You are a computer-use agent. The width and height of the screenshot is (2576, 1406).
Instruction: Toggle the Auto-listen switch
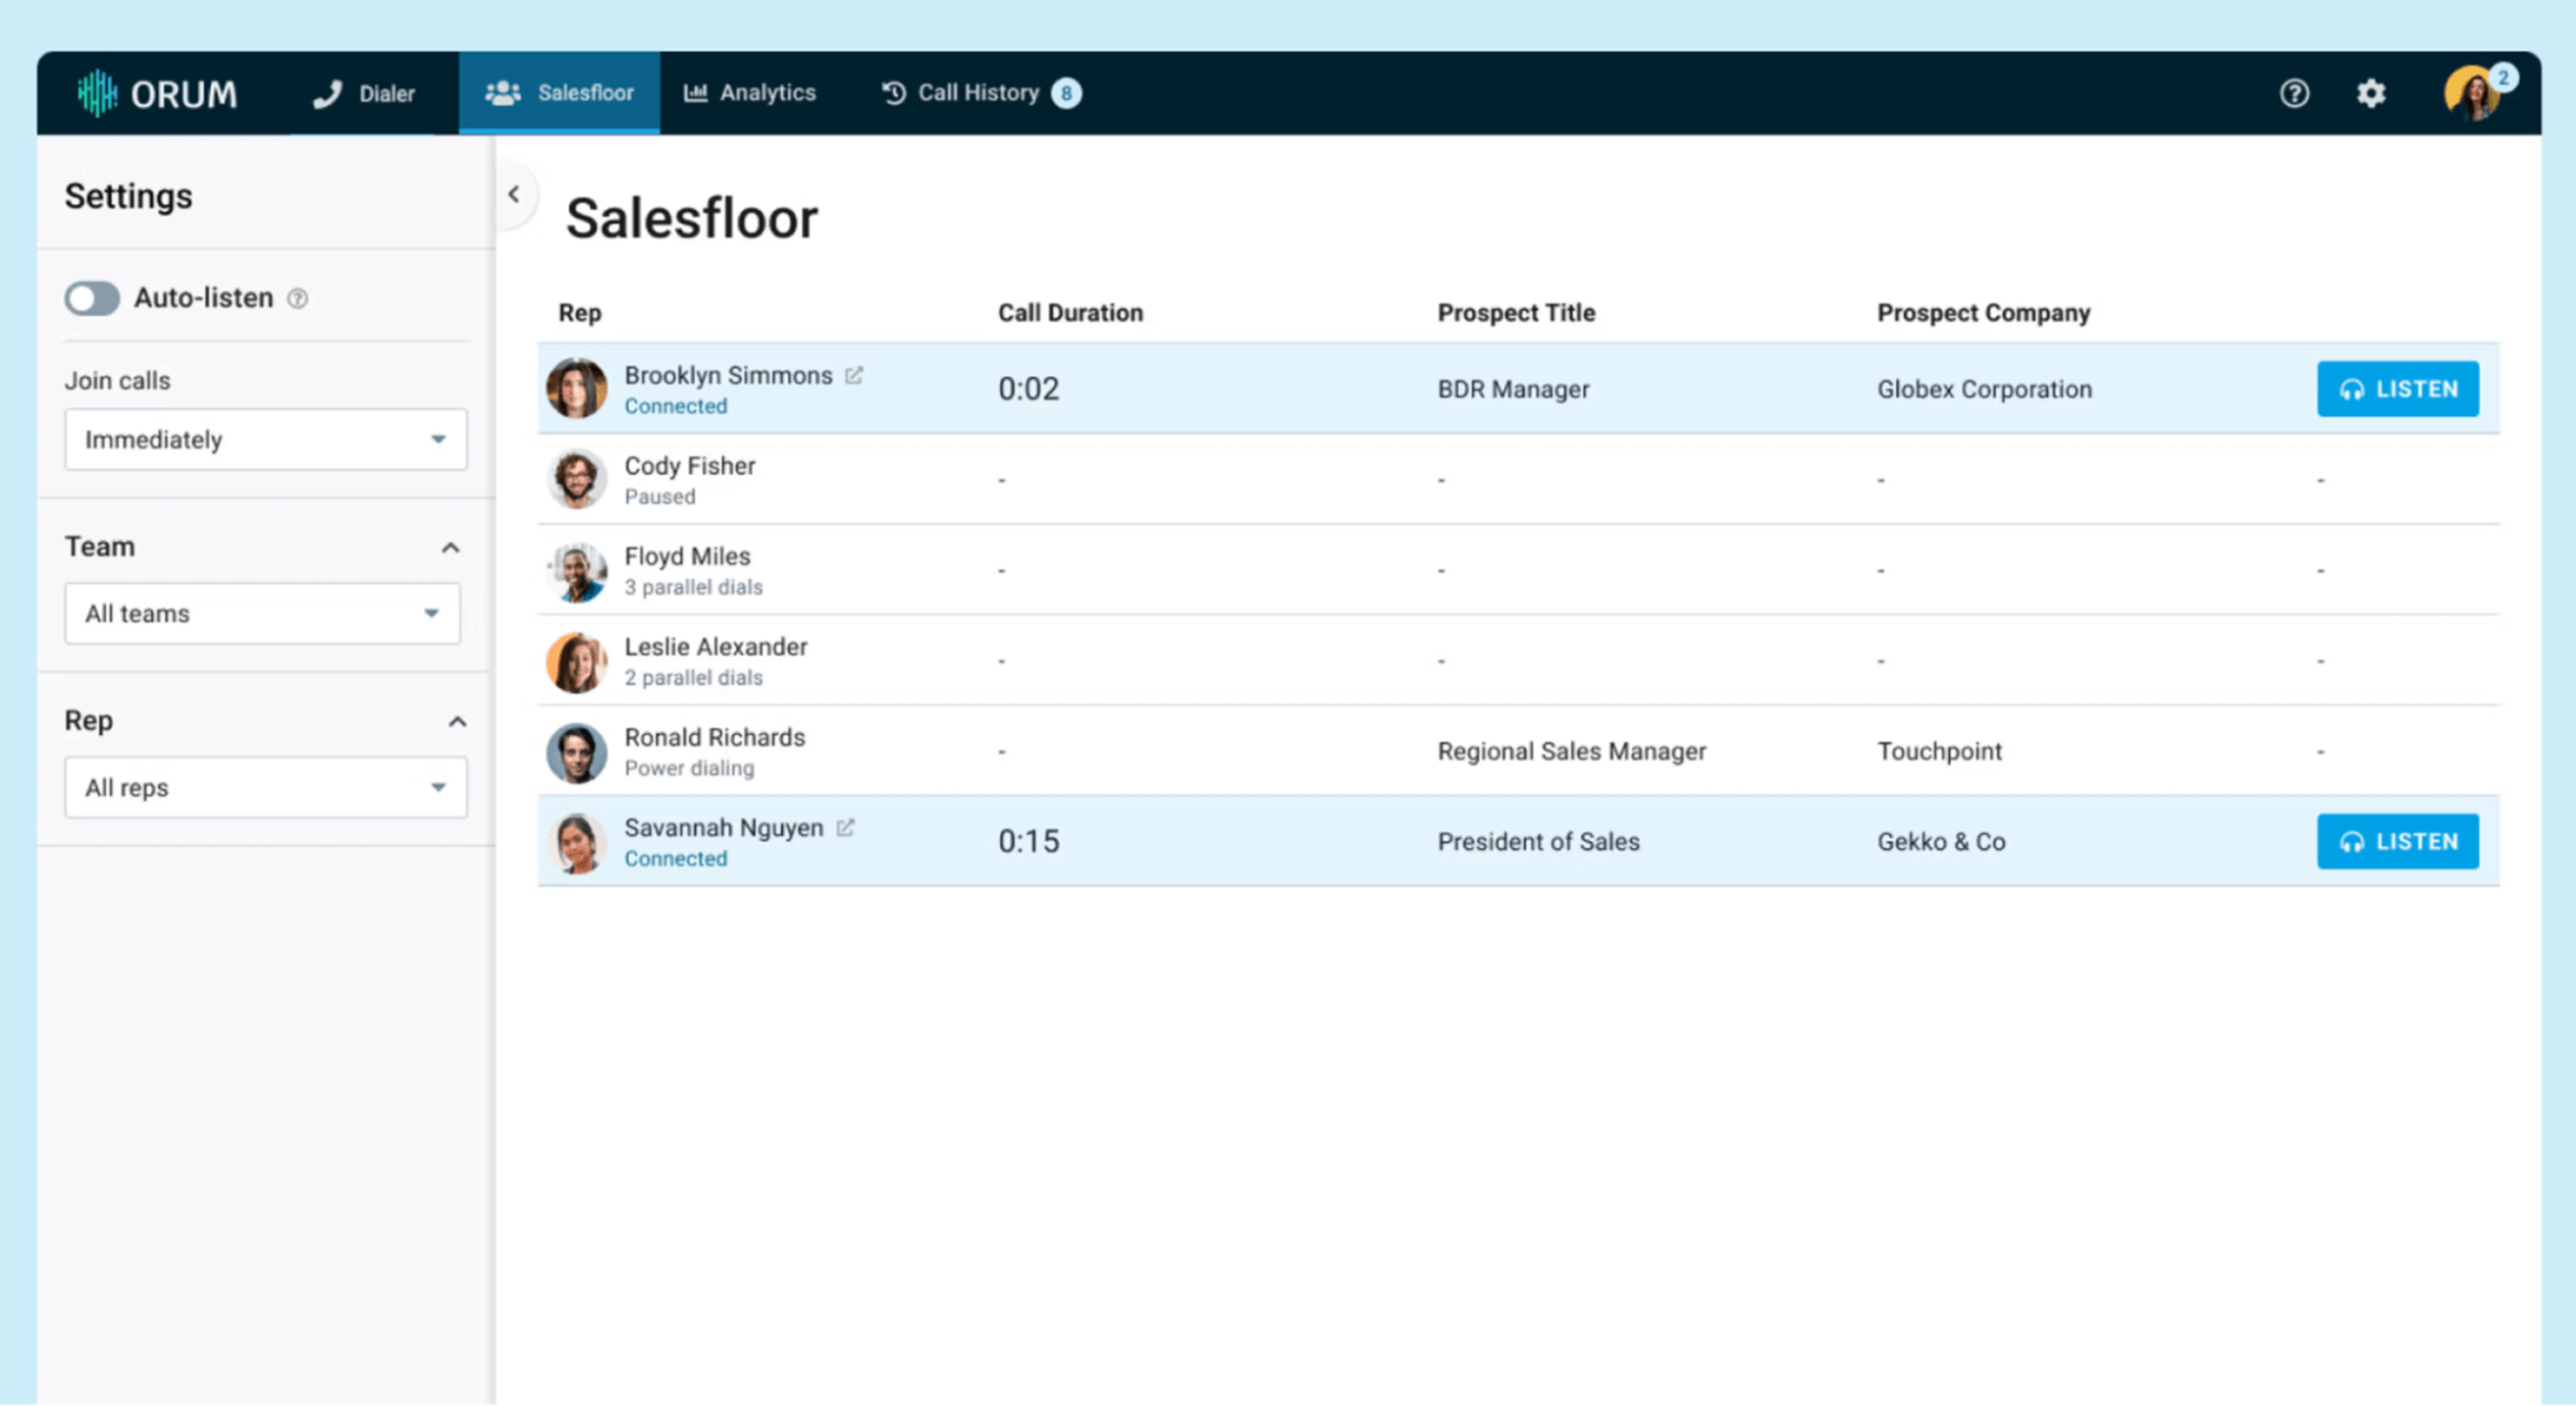tap(92, 298)
